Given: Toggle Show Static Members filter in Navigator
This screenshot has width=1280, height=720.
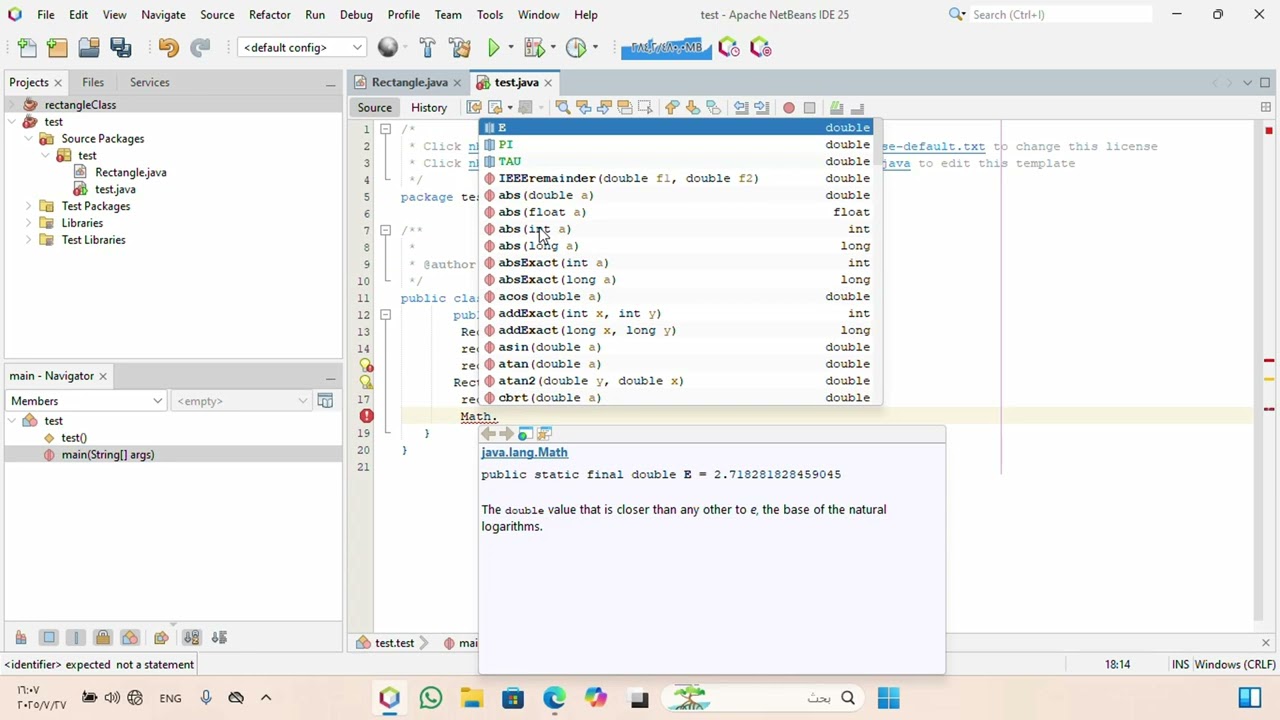Looking at the screenshot, I should pos(76,638).
